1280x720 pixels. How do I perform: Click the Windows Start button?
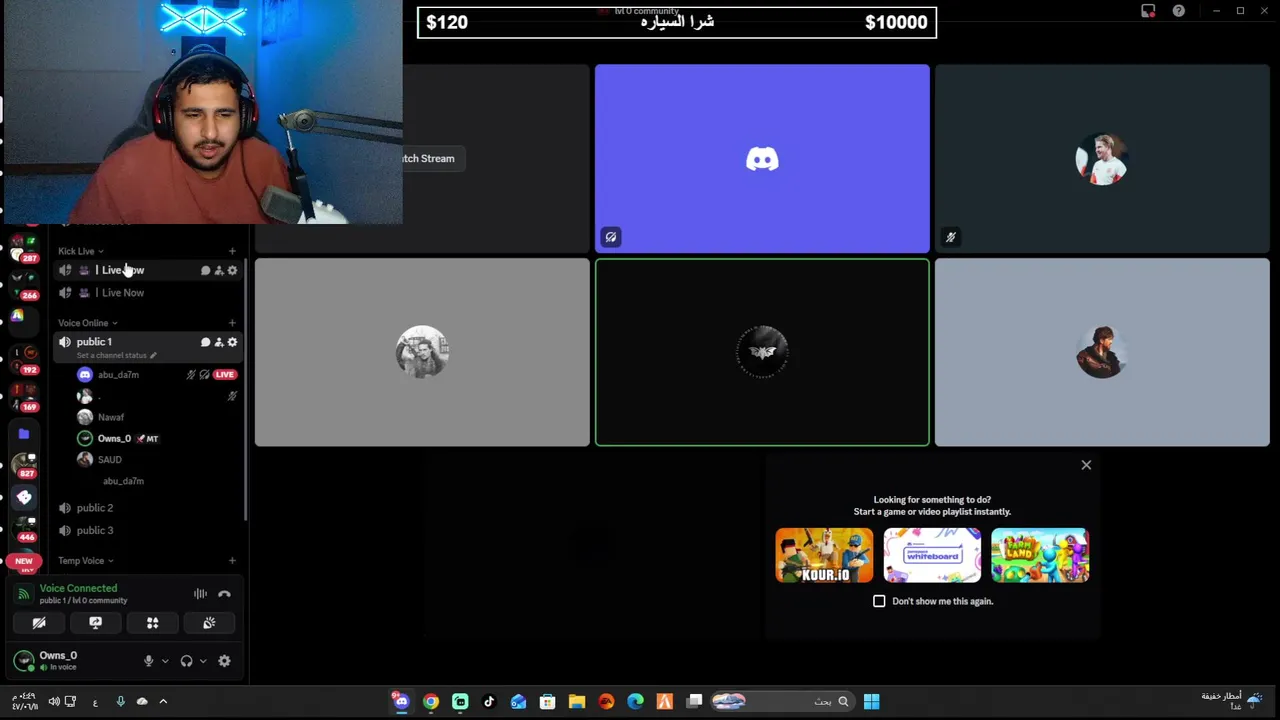(872, 701)
